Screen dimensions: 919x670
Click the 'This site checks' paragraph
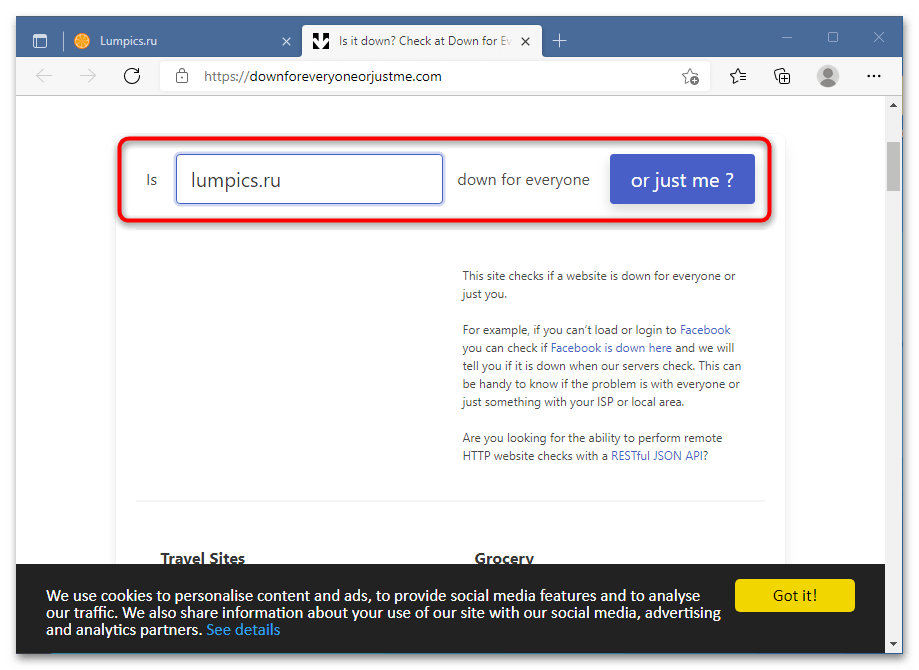coord(599,285)
